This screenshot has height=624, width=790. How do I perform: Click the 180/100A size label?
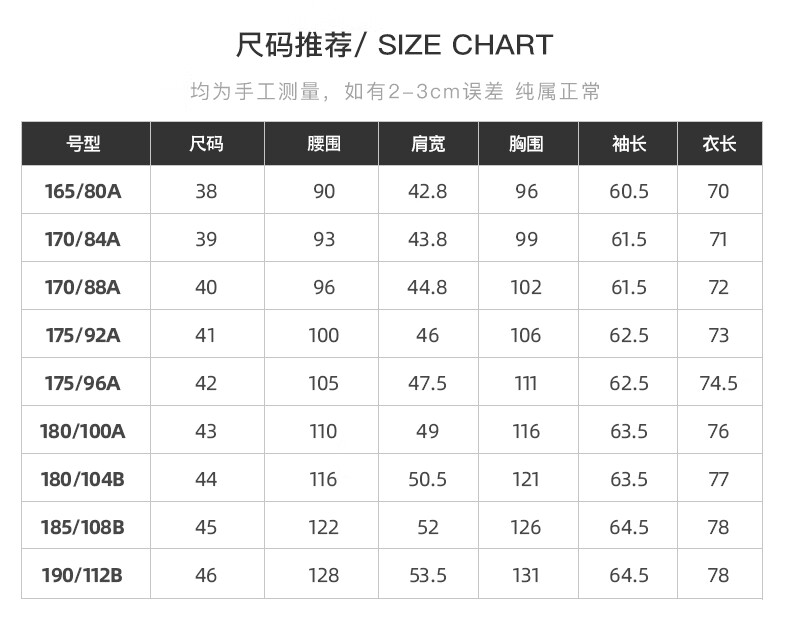point(83,431)
